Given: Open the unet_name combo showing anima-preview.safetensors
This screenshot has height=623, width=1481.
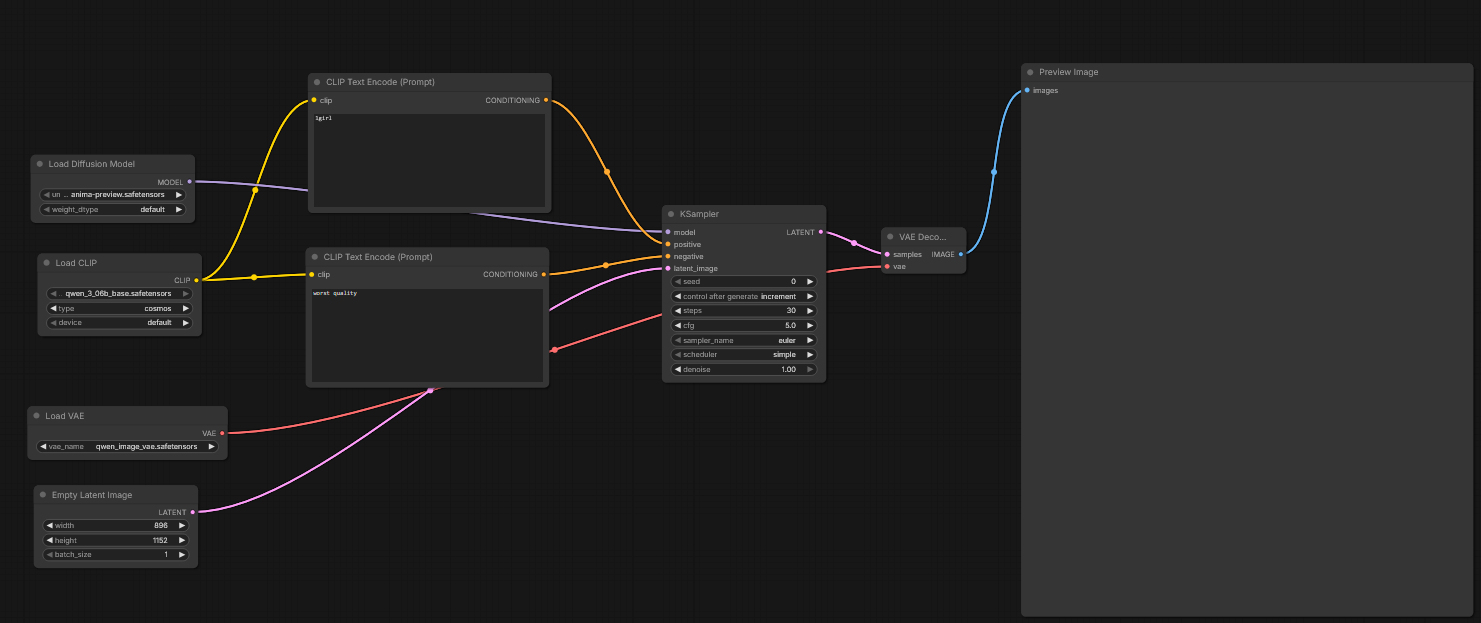Looking at the screenshot, I should click(113, 195).
